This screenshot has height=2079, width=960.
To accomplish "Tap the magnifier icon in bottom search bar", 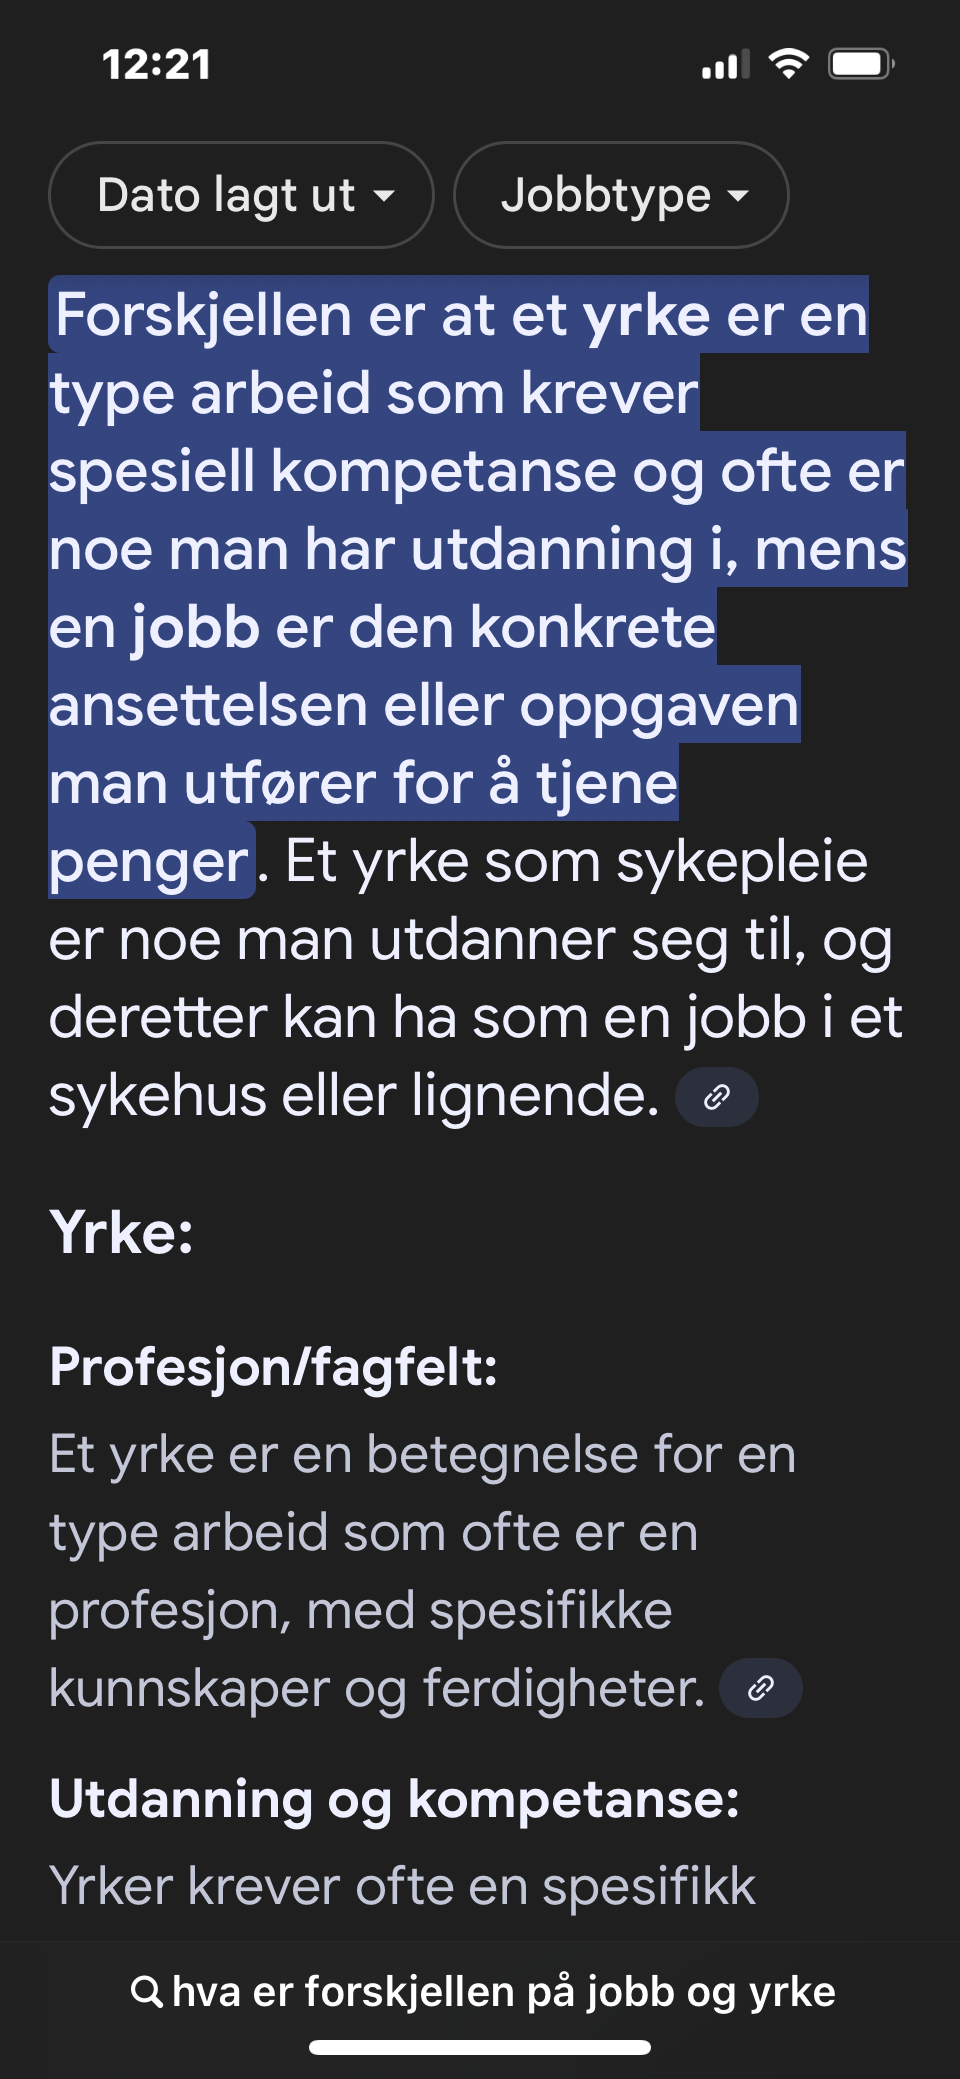I will tap(146, 1992).
